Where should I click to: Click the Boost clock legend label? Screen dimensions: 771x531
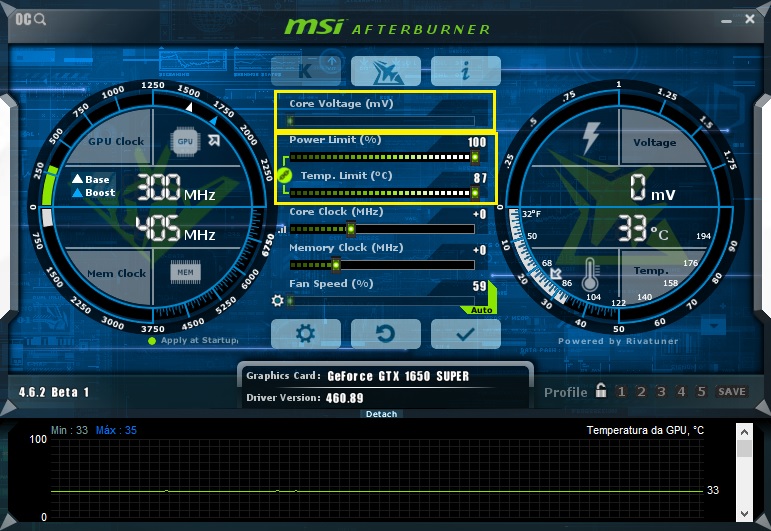[x=94, y=193]
